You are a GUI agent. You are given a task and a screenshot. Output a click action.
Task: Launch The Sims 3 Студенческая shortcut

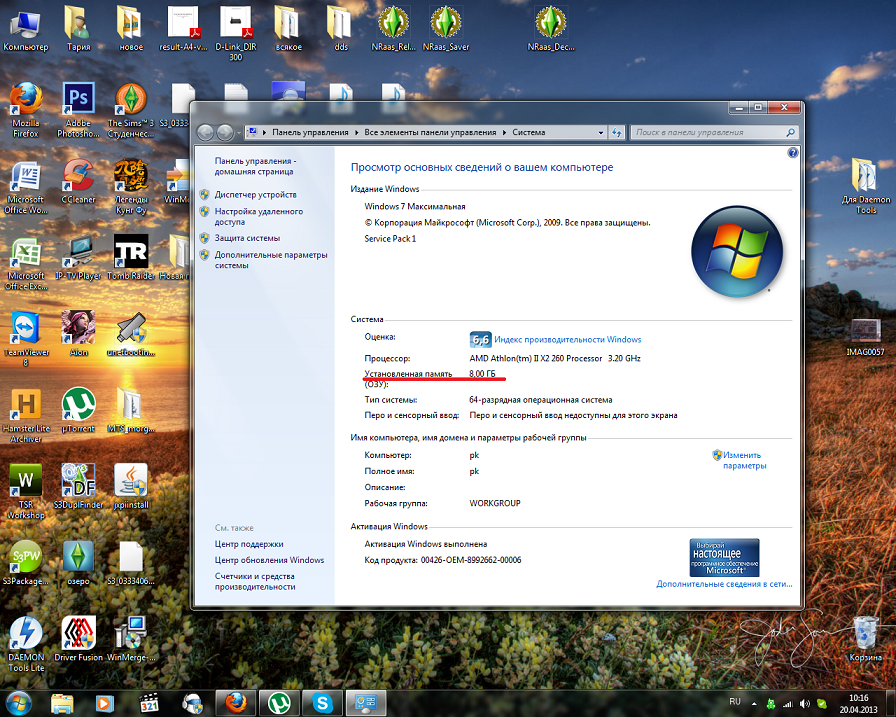[x=131, y=110]
